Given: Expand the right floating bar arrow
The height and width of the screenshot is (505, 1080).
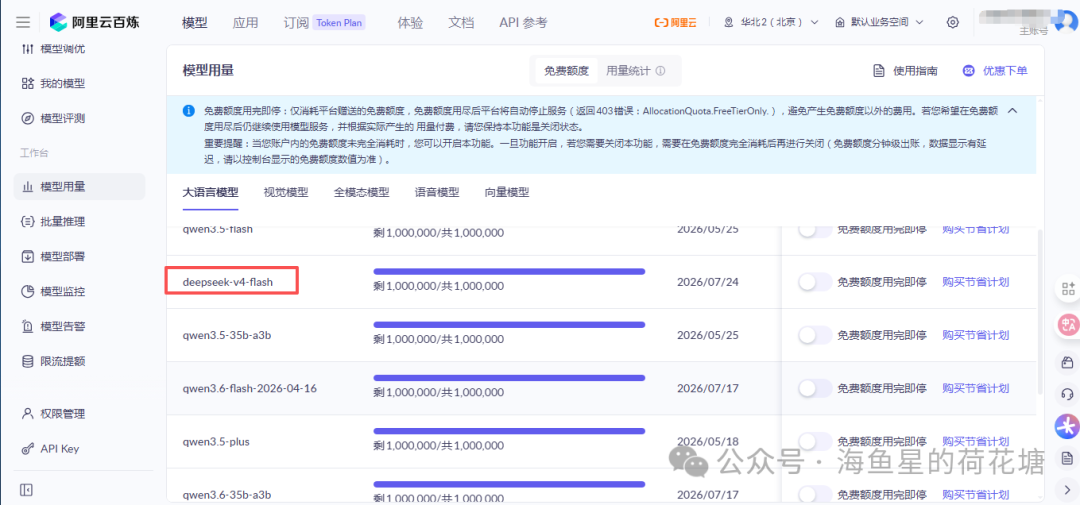Looking at the screenshot, I should pos(1068,490).
